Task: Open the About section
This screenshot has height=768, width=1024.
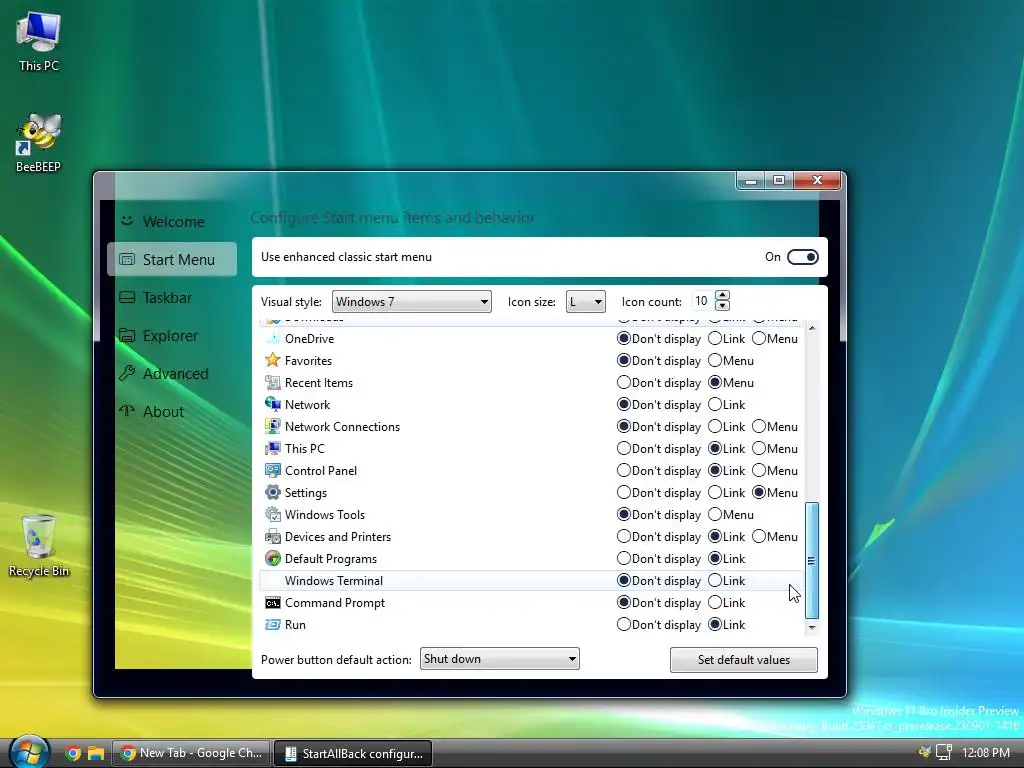Action: point(172,411)
